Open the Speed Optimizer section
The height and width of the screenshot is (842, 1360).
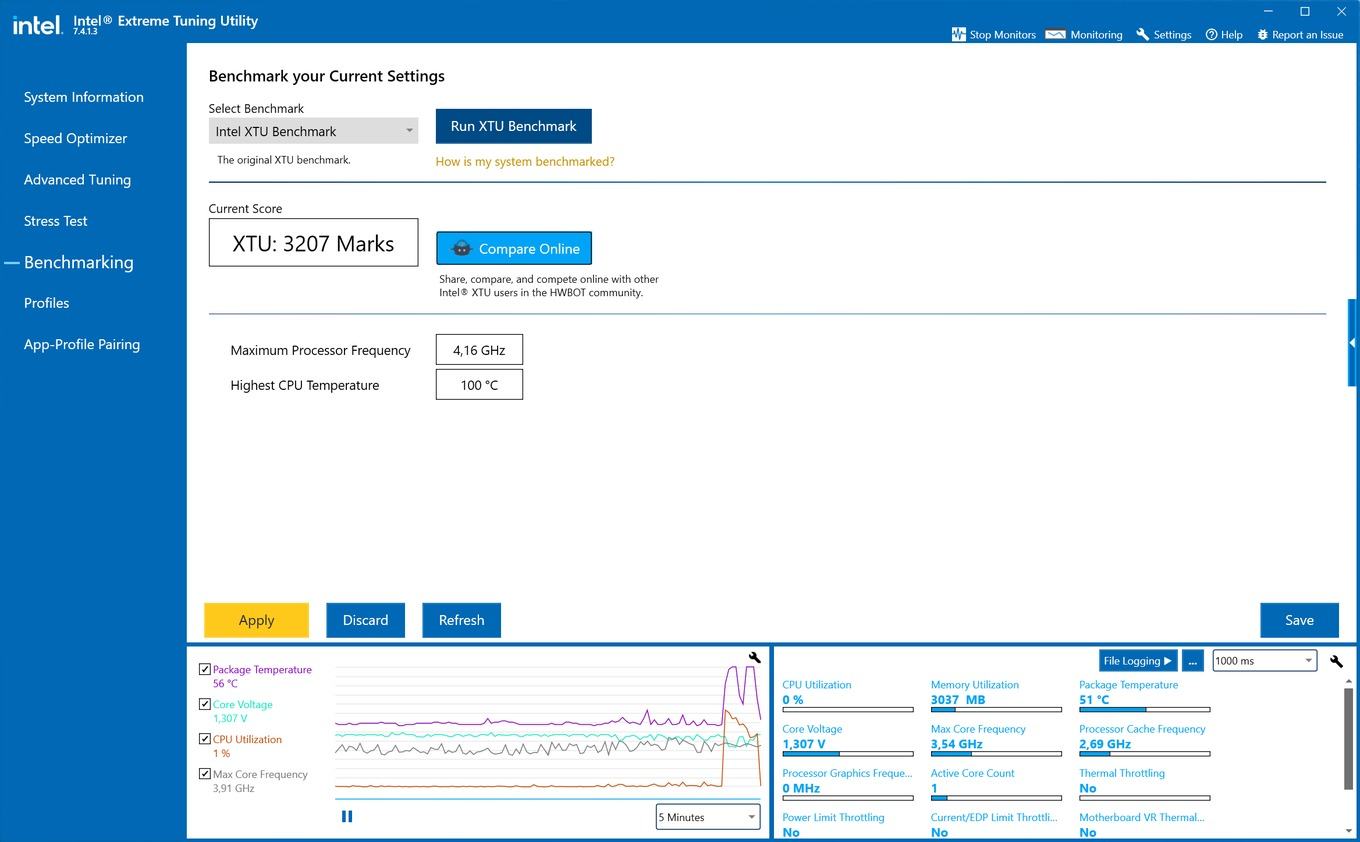[x=76, y=138]
